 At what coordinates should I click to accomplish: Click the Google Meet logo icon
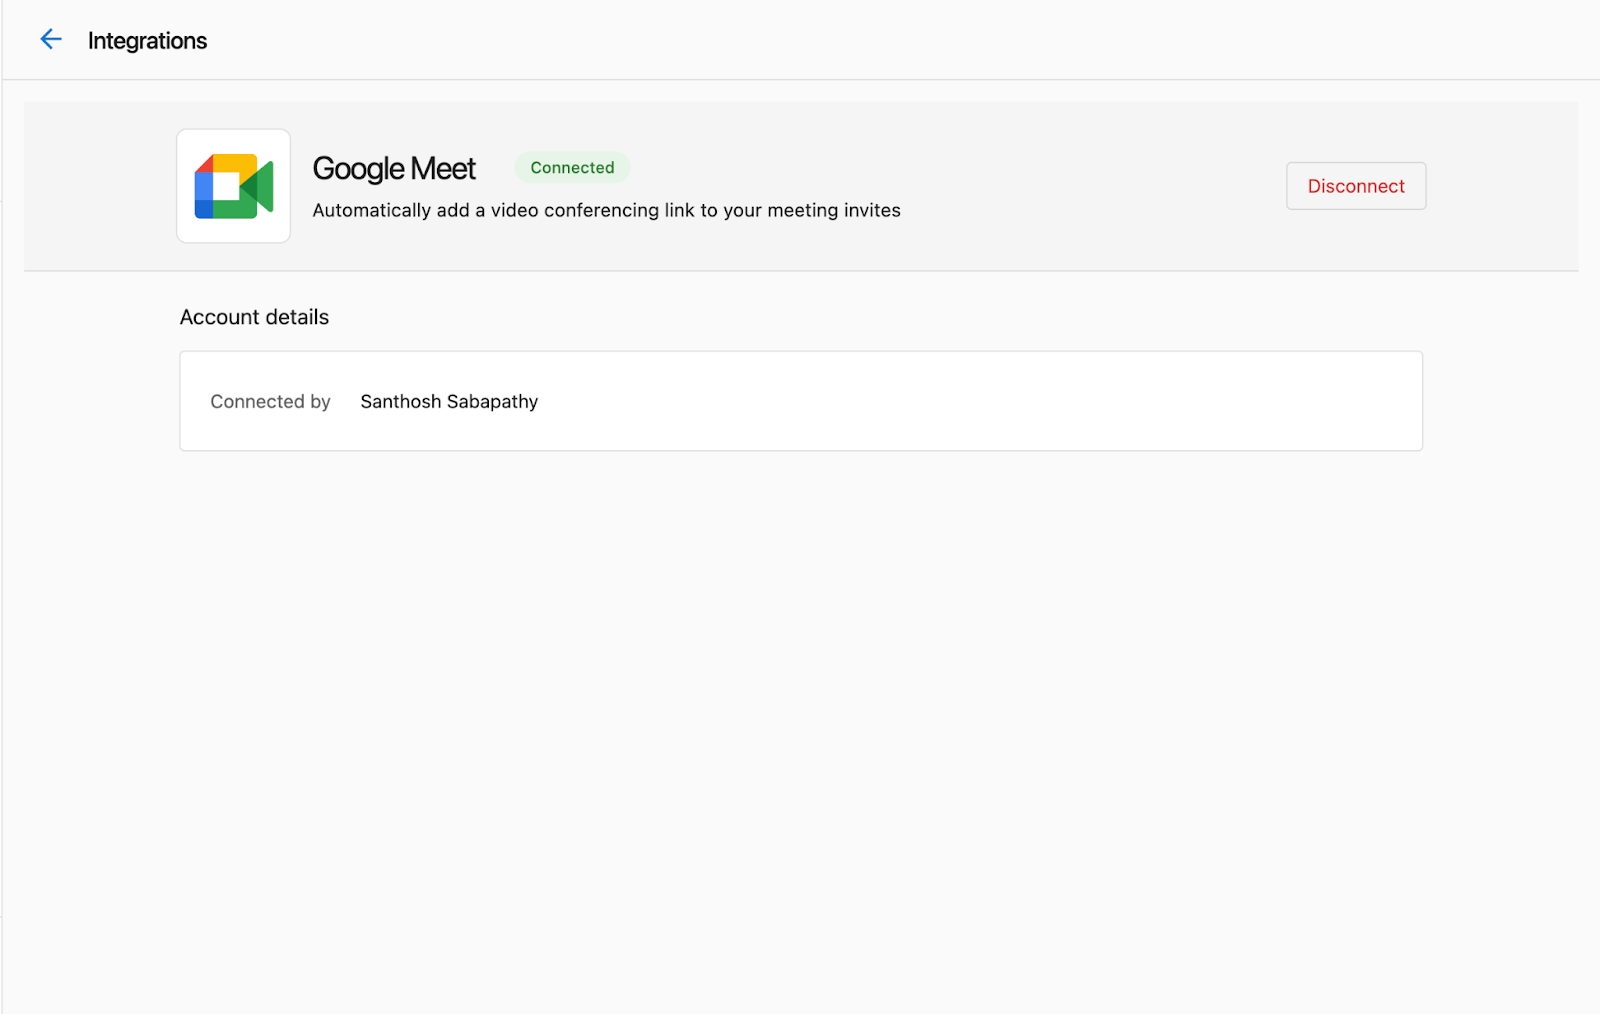pyautogui.click(x=234, y=186)
